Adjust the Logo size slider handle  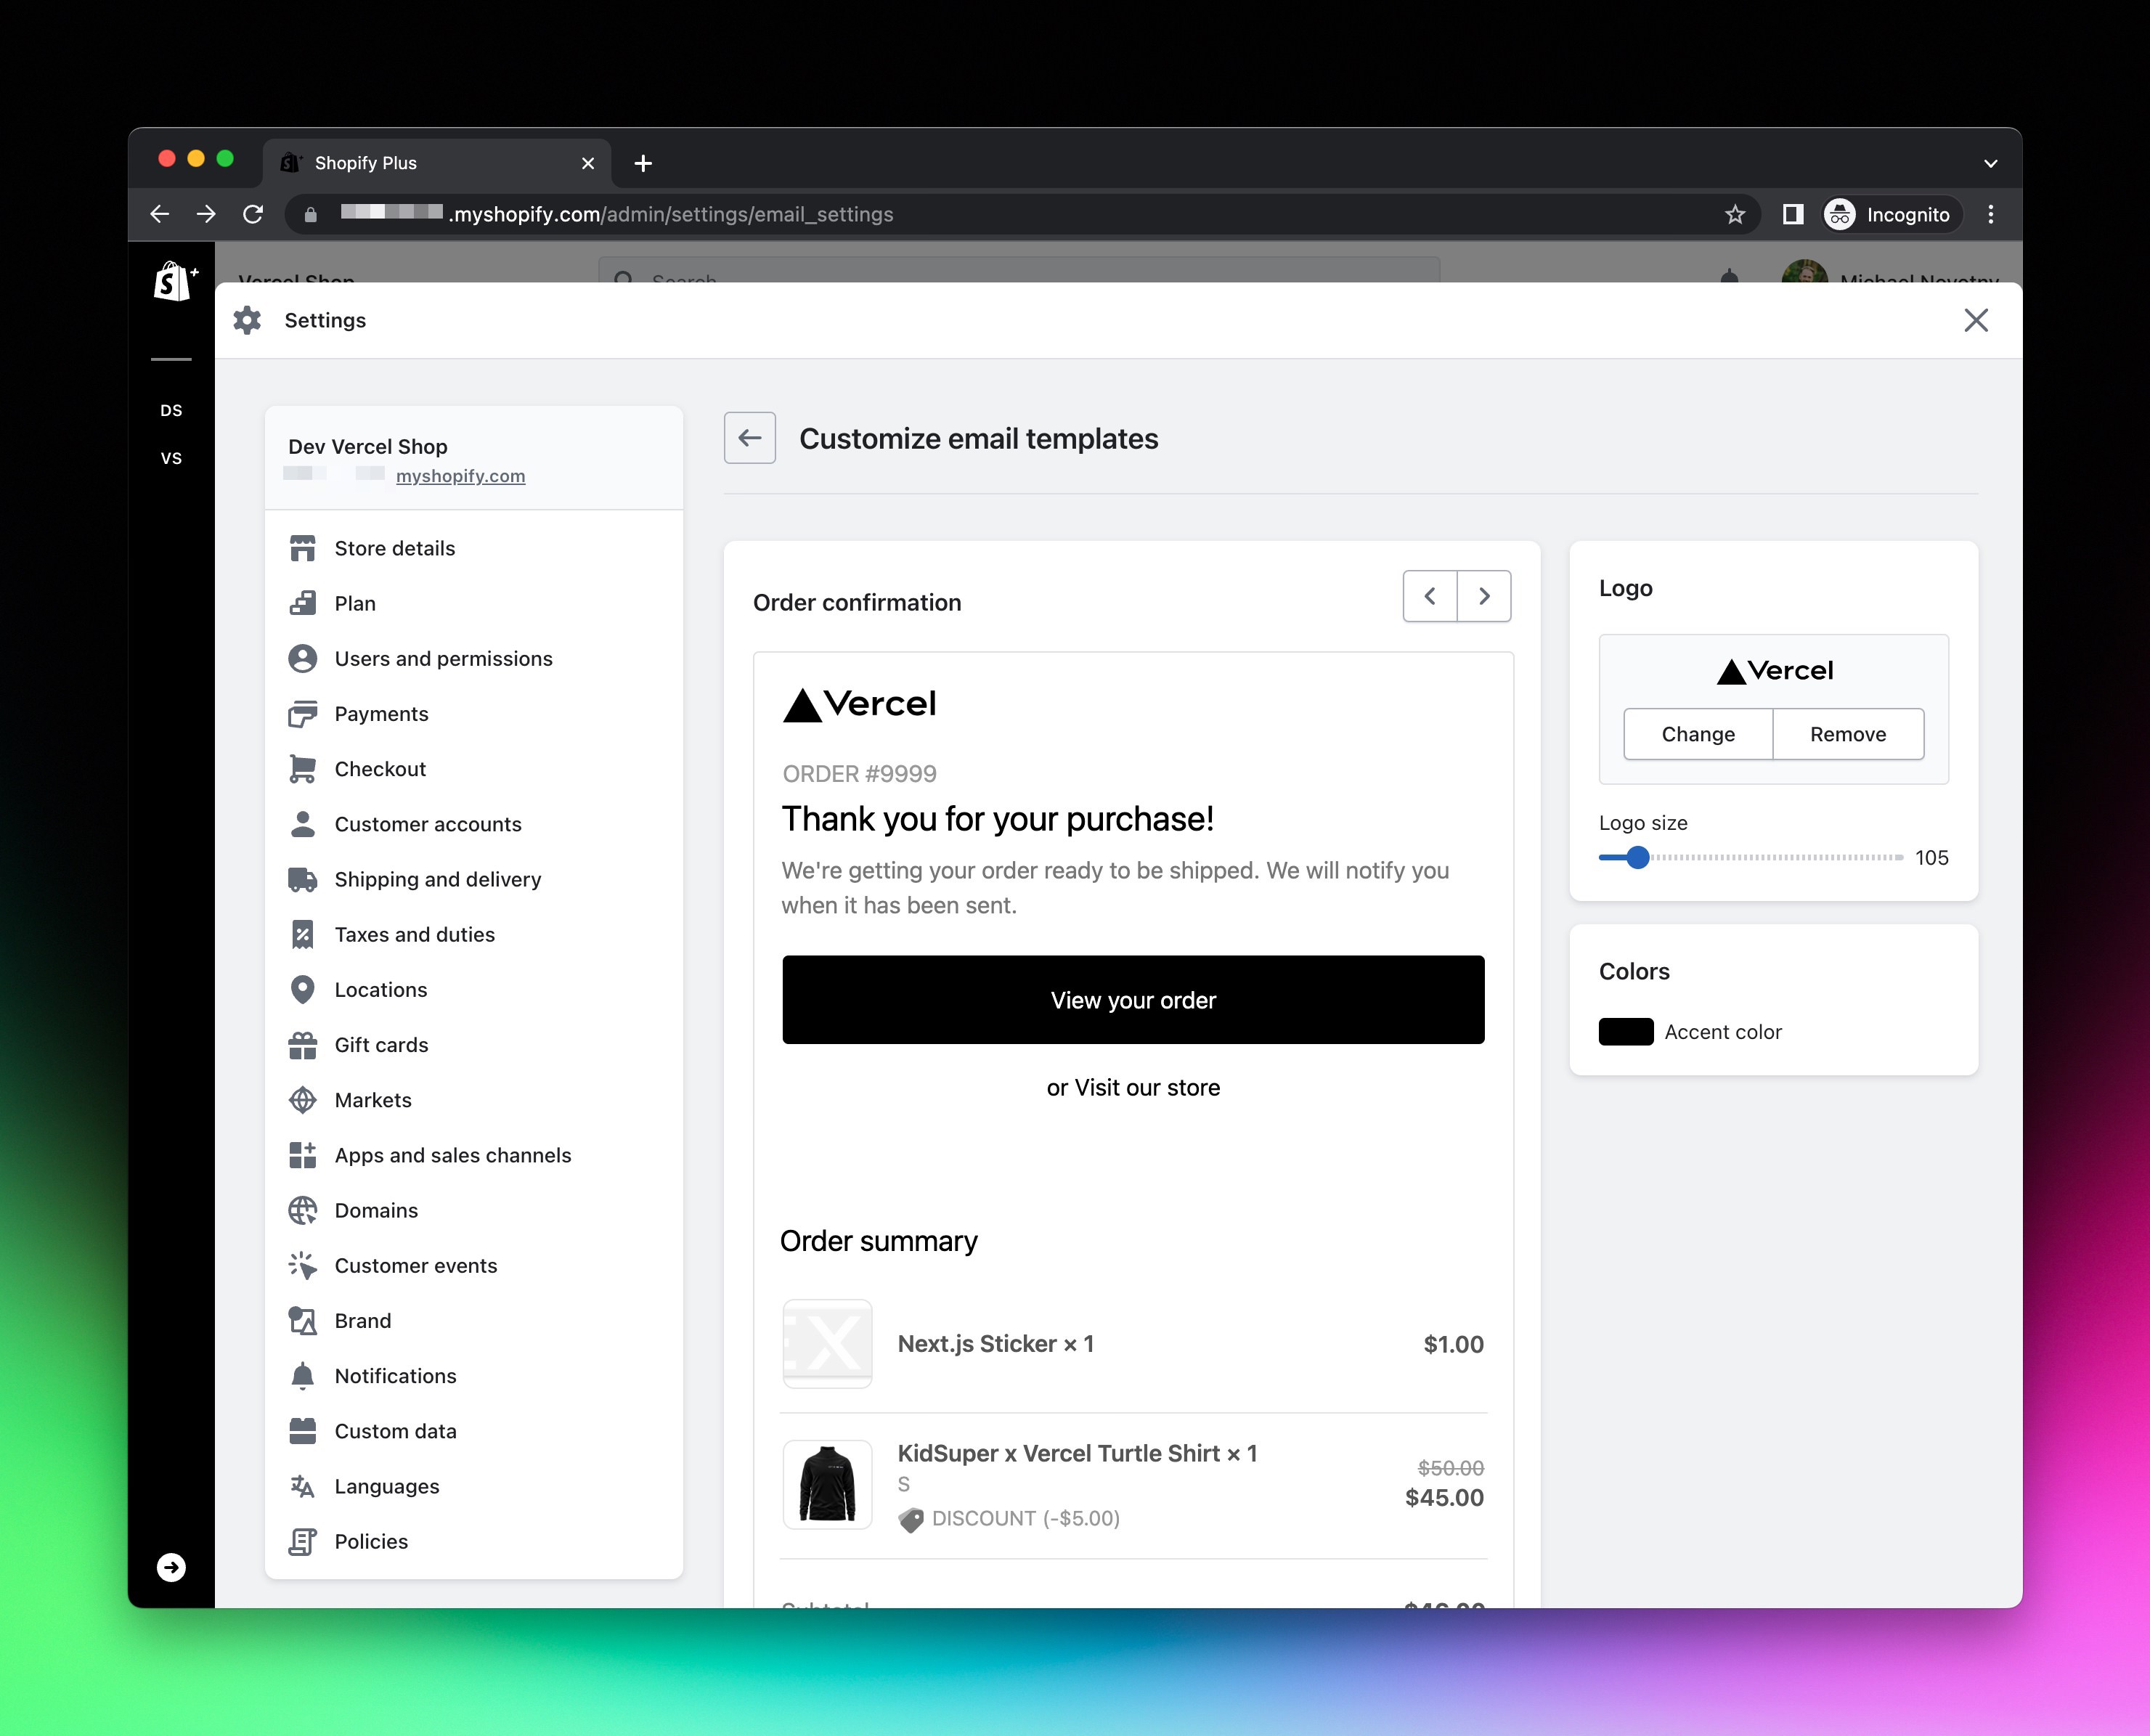pos(1637,857)
